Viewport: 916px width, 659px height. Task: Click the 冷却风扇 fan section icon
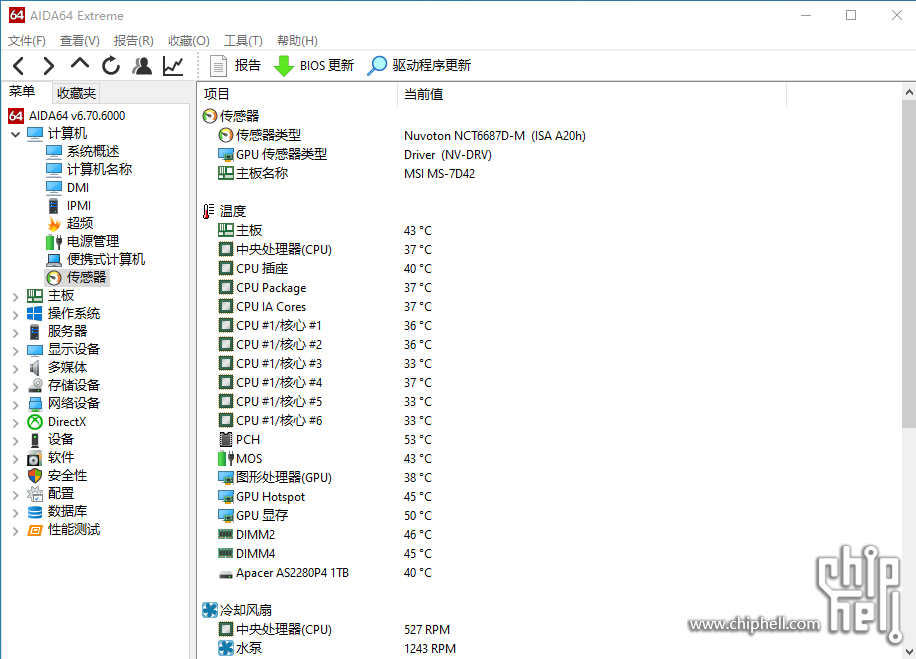(210, 610)
